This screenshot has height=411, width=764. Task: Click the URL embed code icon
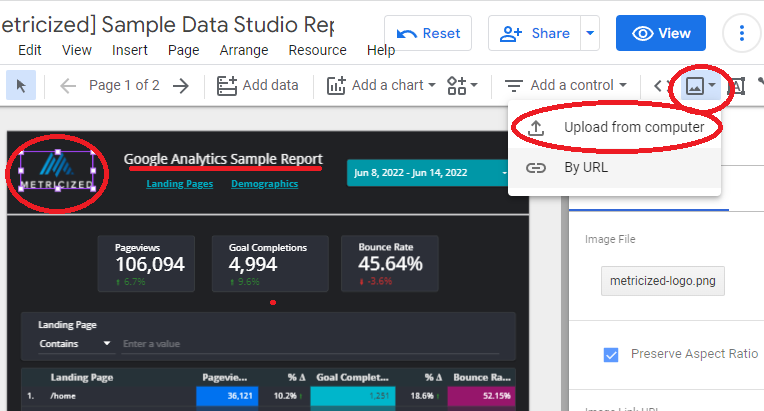click(x=661, y=86)
